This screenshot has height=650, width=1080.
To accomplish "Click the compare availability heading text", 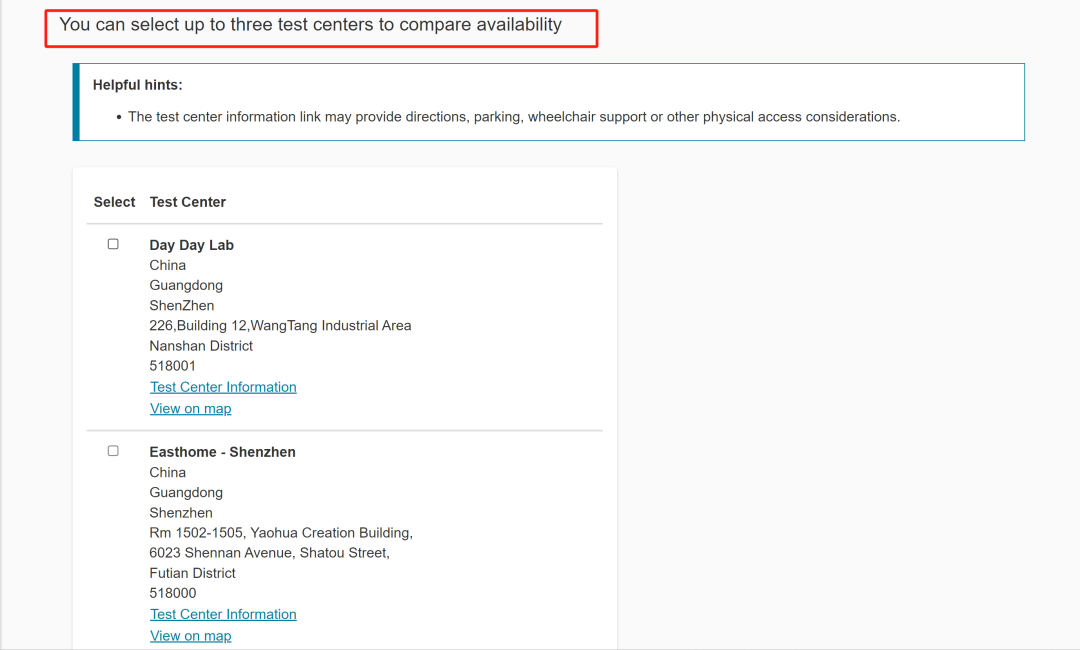I will coord(310,25).
